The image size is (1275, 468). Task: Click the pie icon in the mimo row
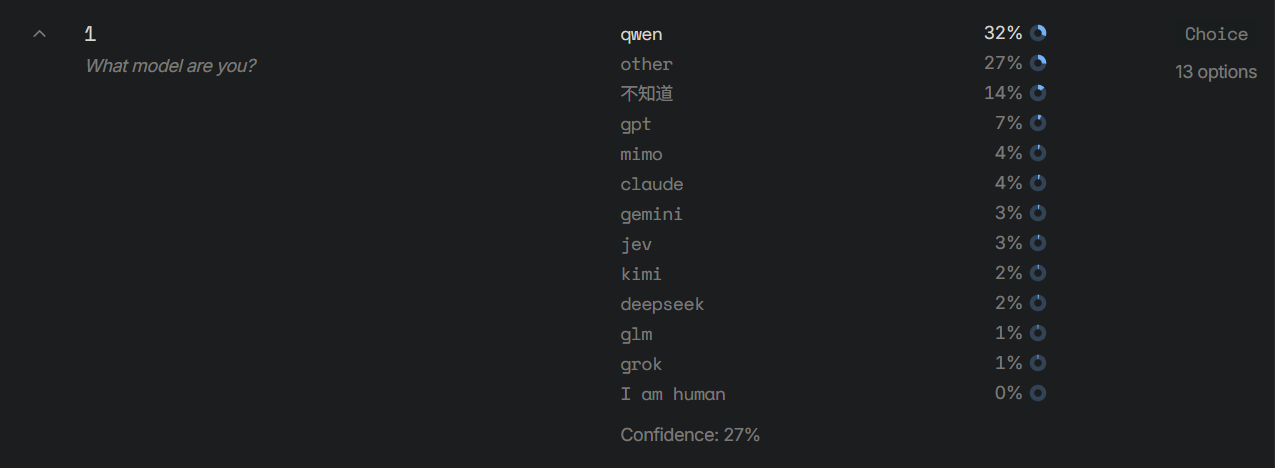[x=1038, y=153]
